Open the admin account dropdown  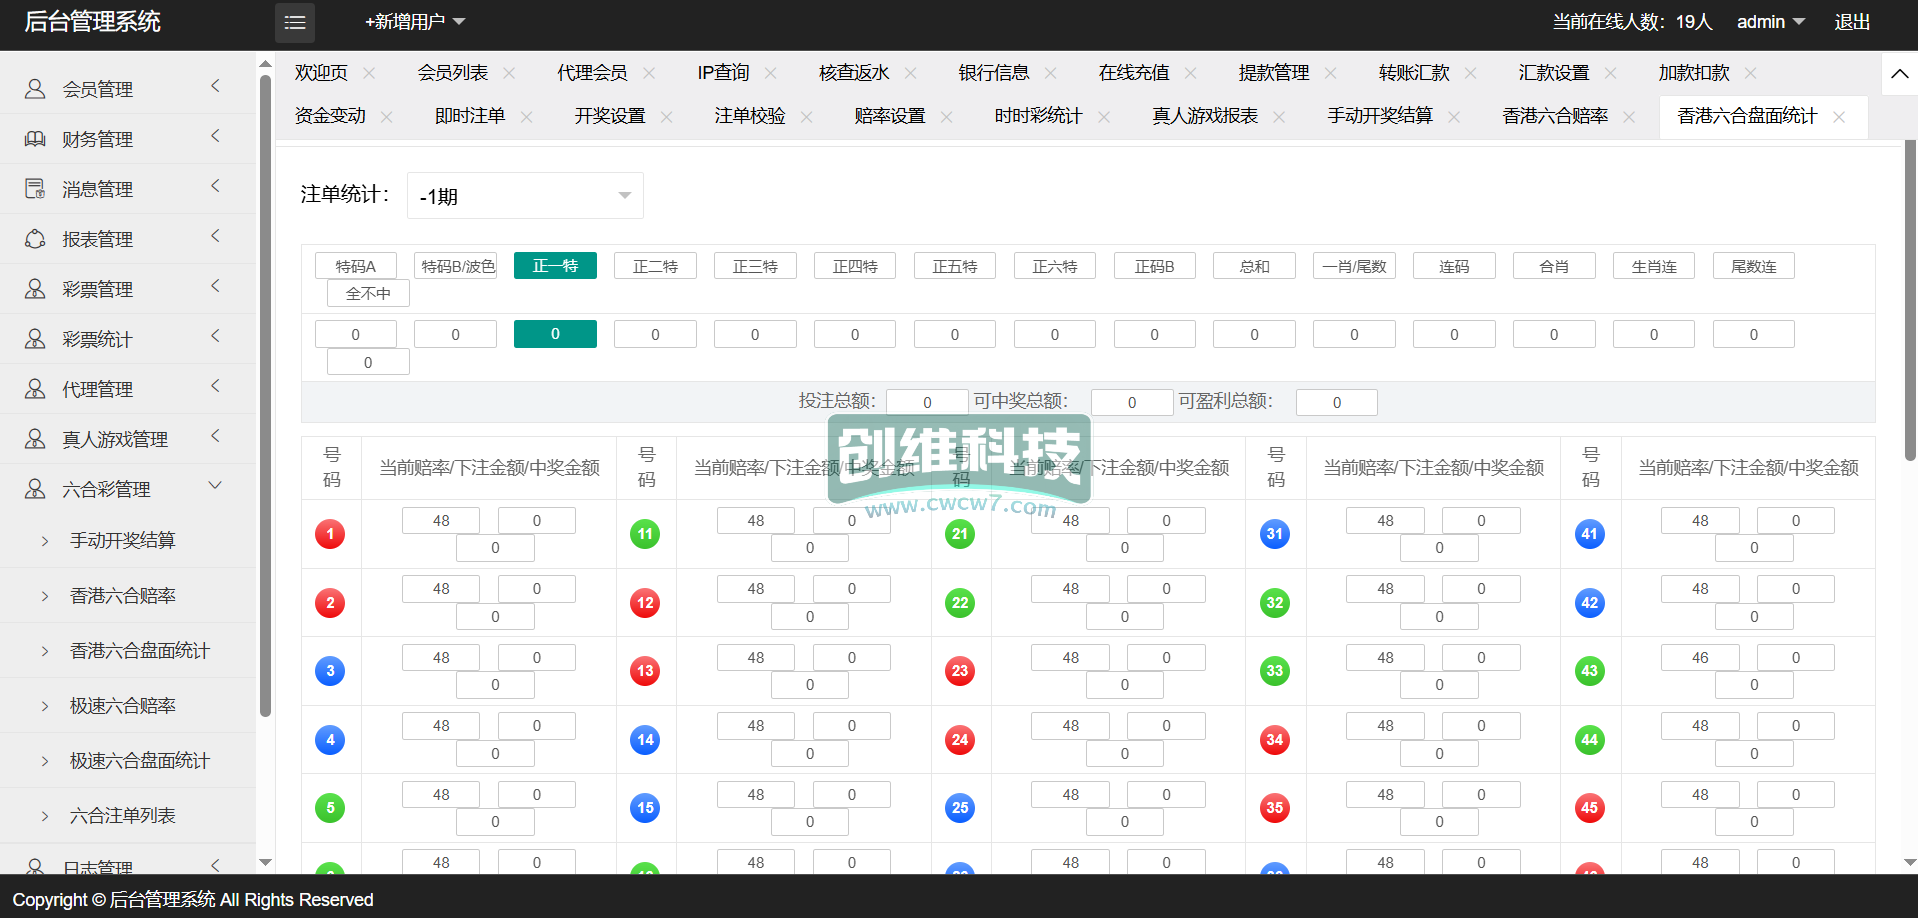point(1770,22)
